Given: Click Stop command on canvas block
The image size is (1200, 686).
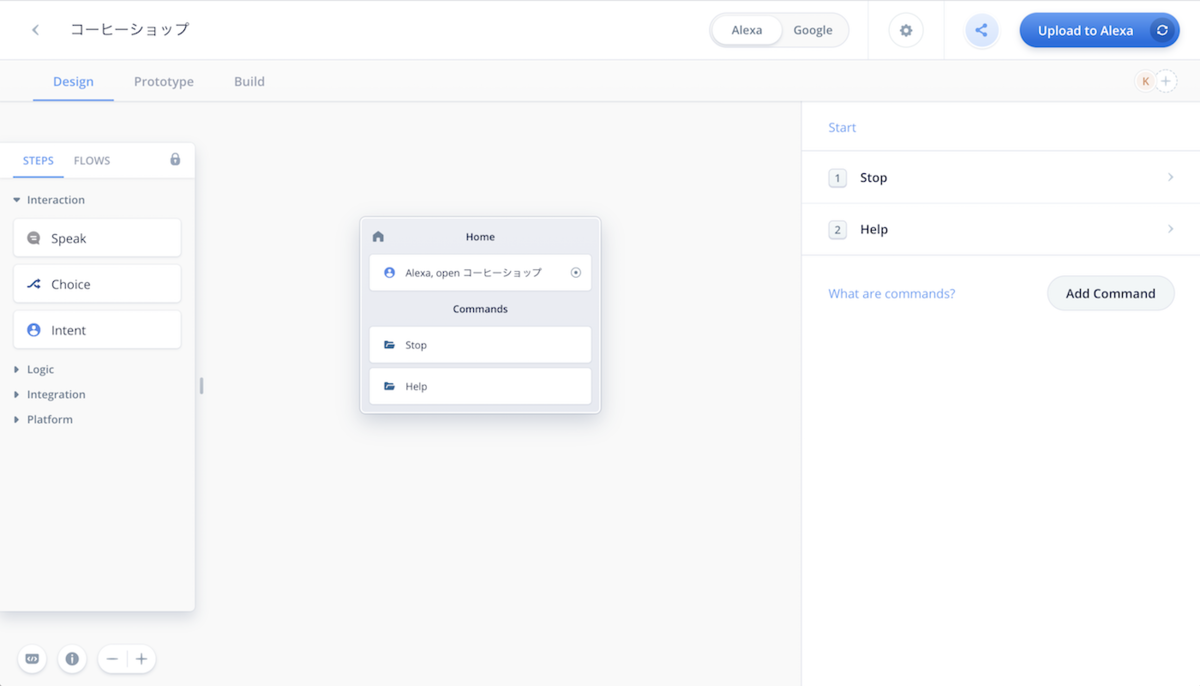Looking at the screenshot, I should point(480,345).
